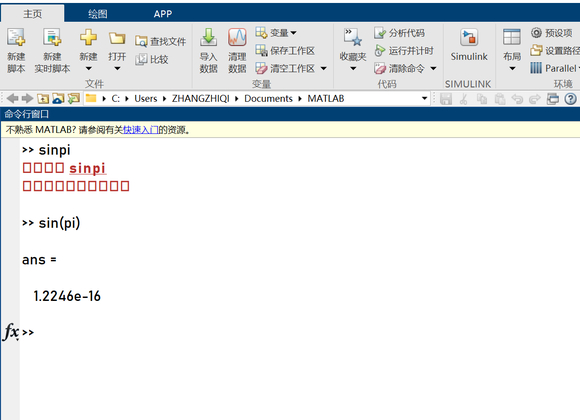Expand the Clear Workspace (清空工作区) dropdown arrow

[323, 68]
